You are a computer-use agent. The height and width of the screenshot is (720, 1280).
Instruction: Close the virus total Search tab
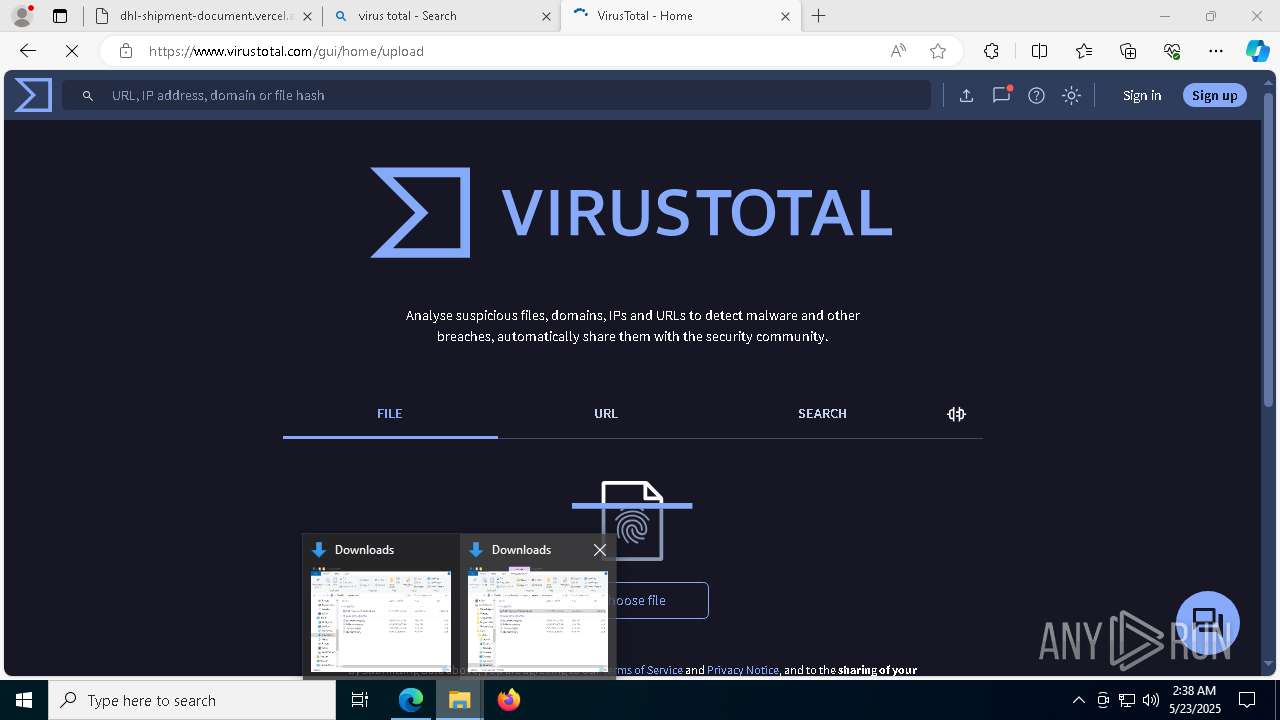tap(547, 16)
